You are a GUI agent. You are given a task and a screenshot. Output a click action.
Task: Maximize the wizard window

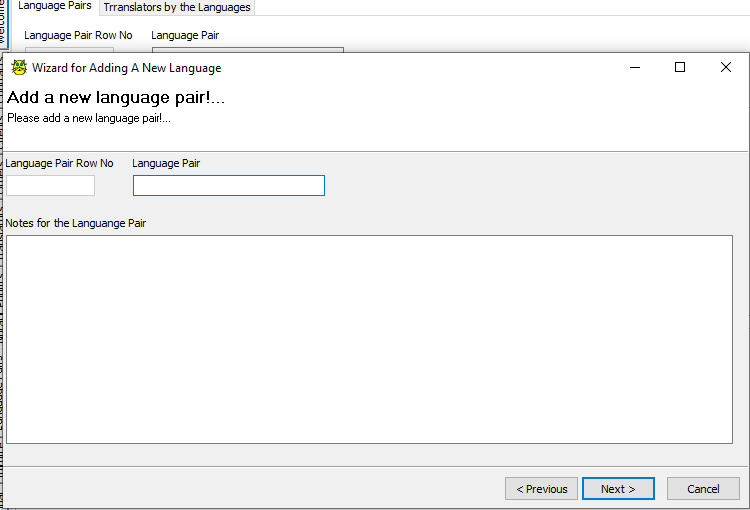[680, 67]
